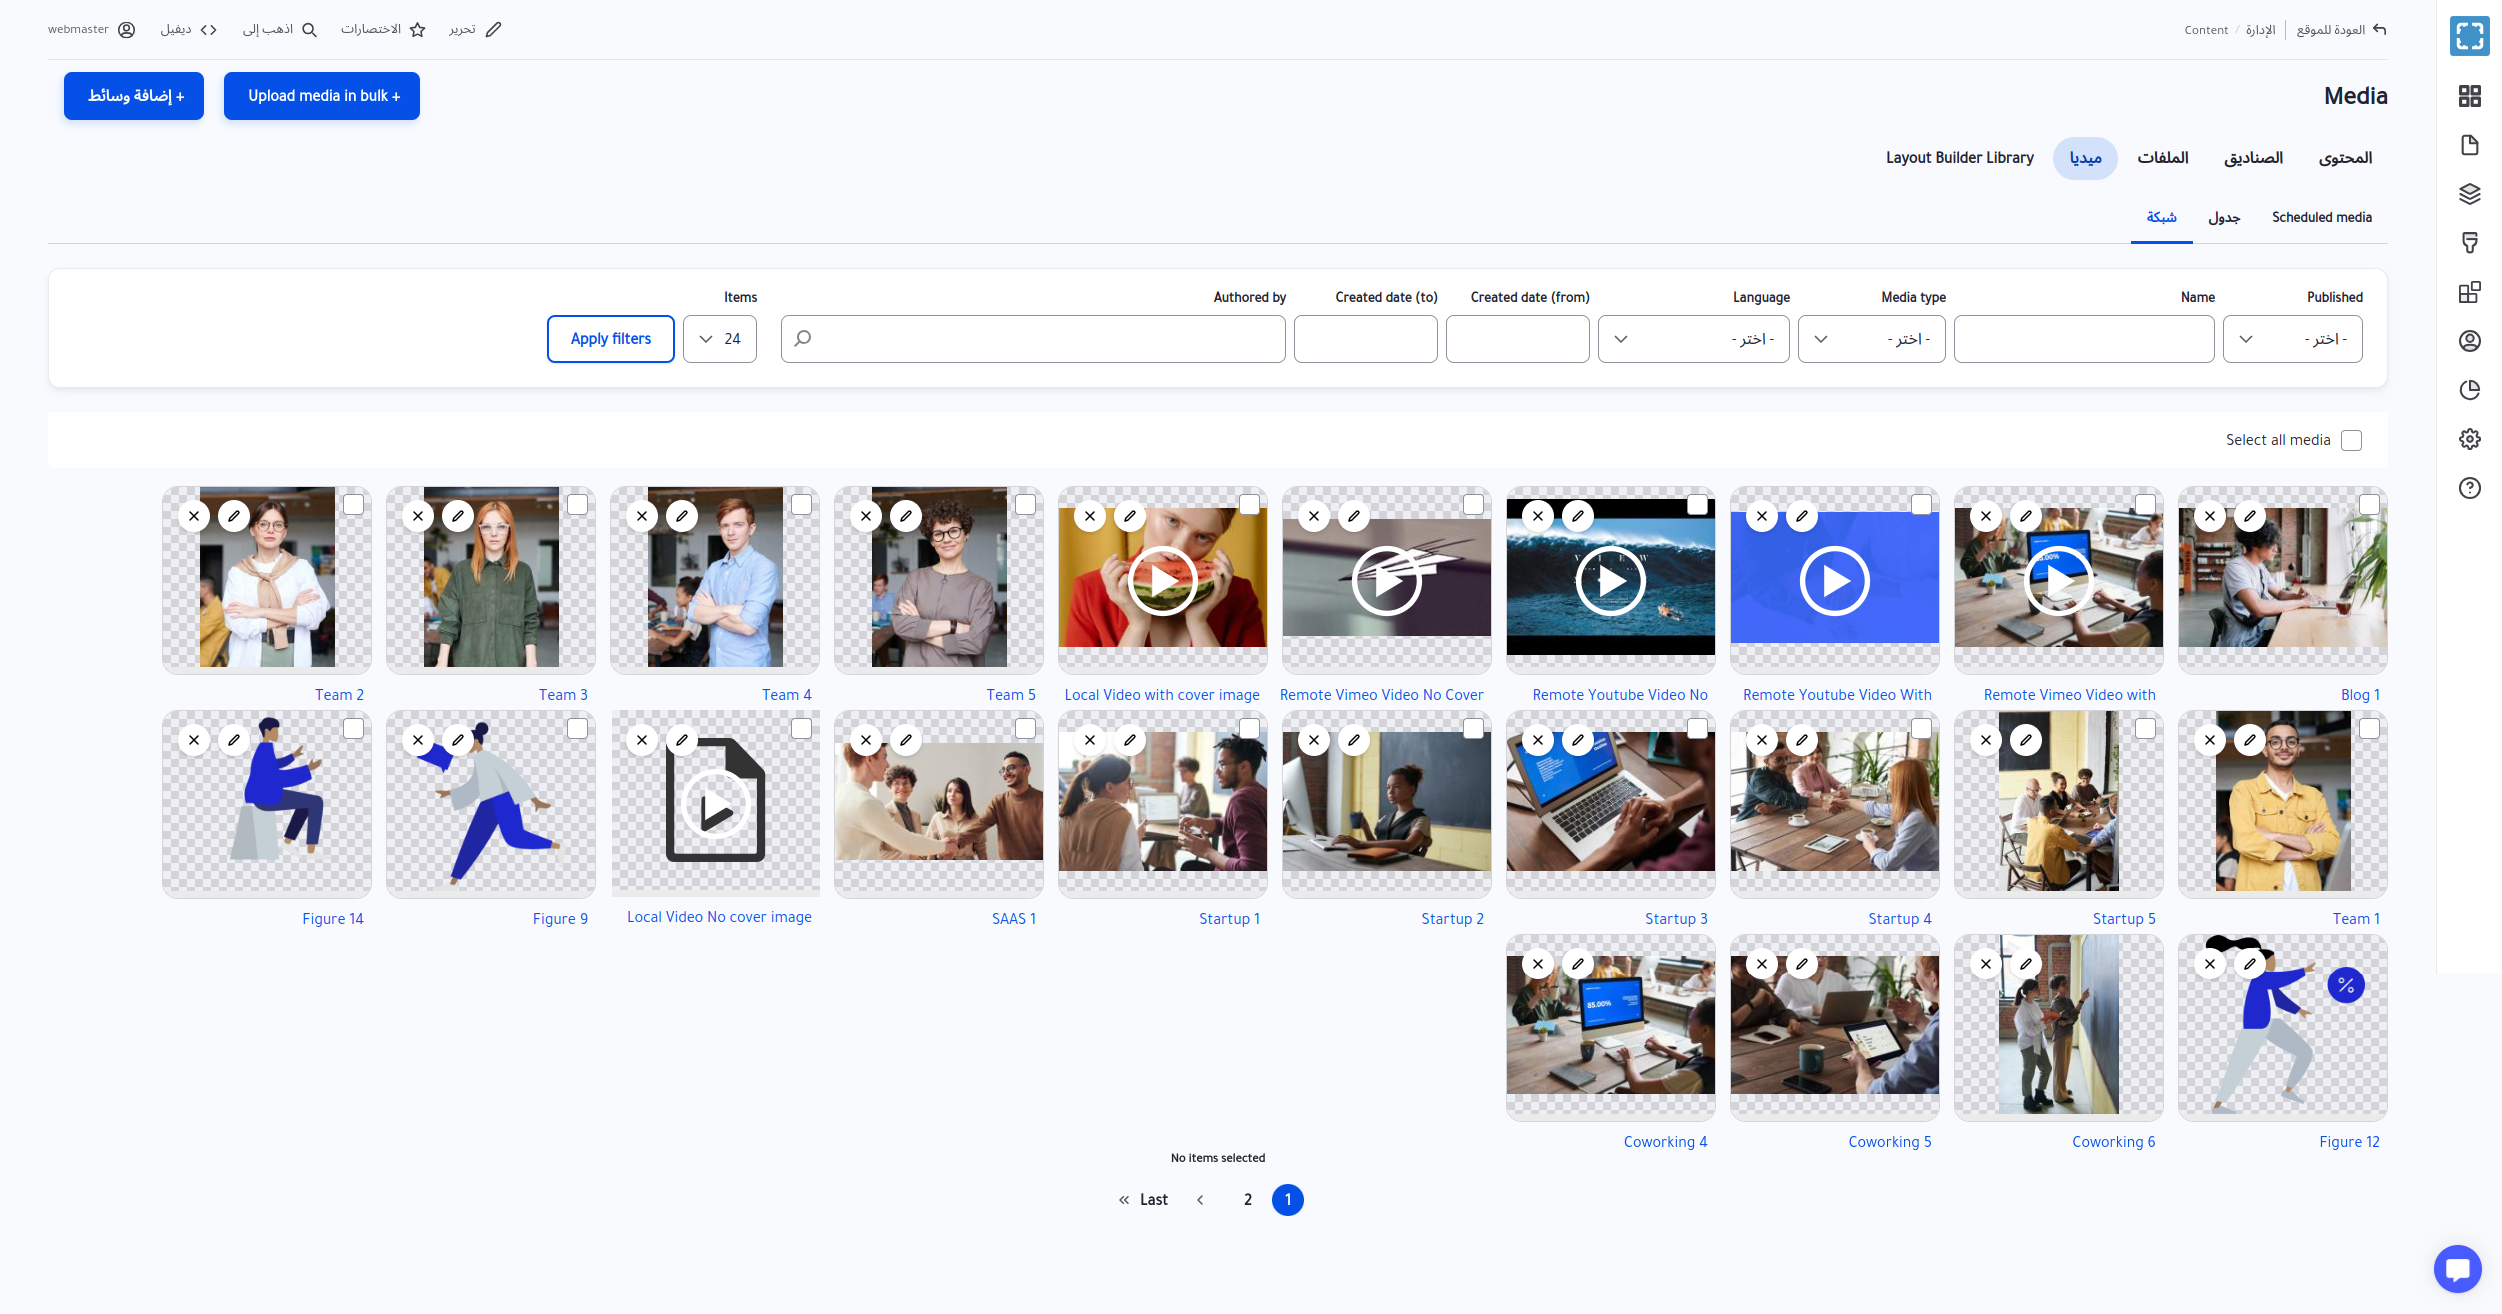This screenshot has width=2502, height=1314.
Task: Click the pencil edit icon on Team 2
Action: click(x=234, y=516)
